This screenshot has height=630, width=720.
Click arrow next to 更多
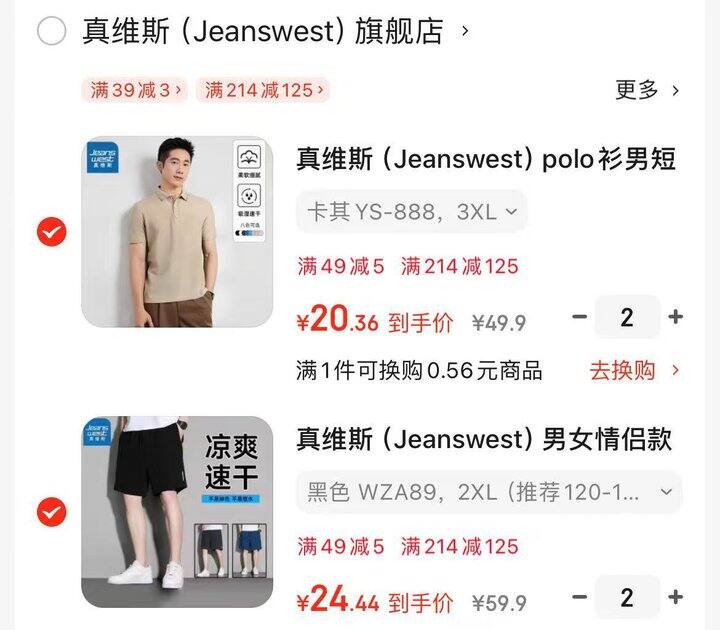click(675, 90)
